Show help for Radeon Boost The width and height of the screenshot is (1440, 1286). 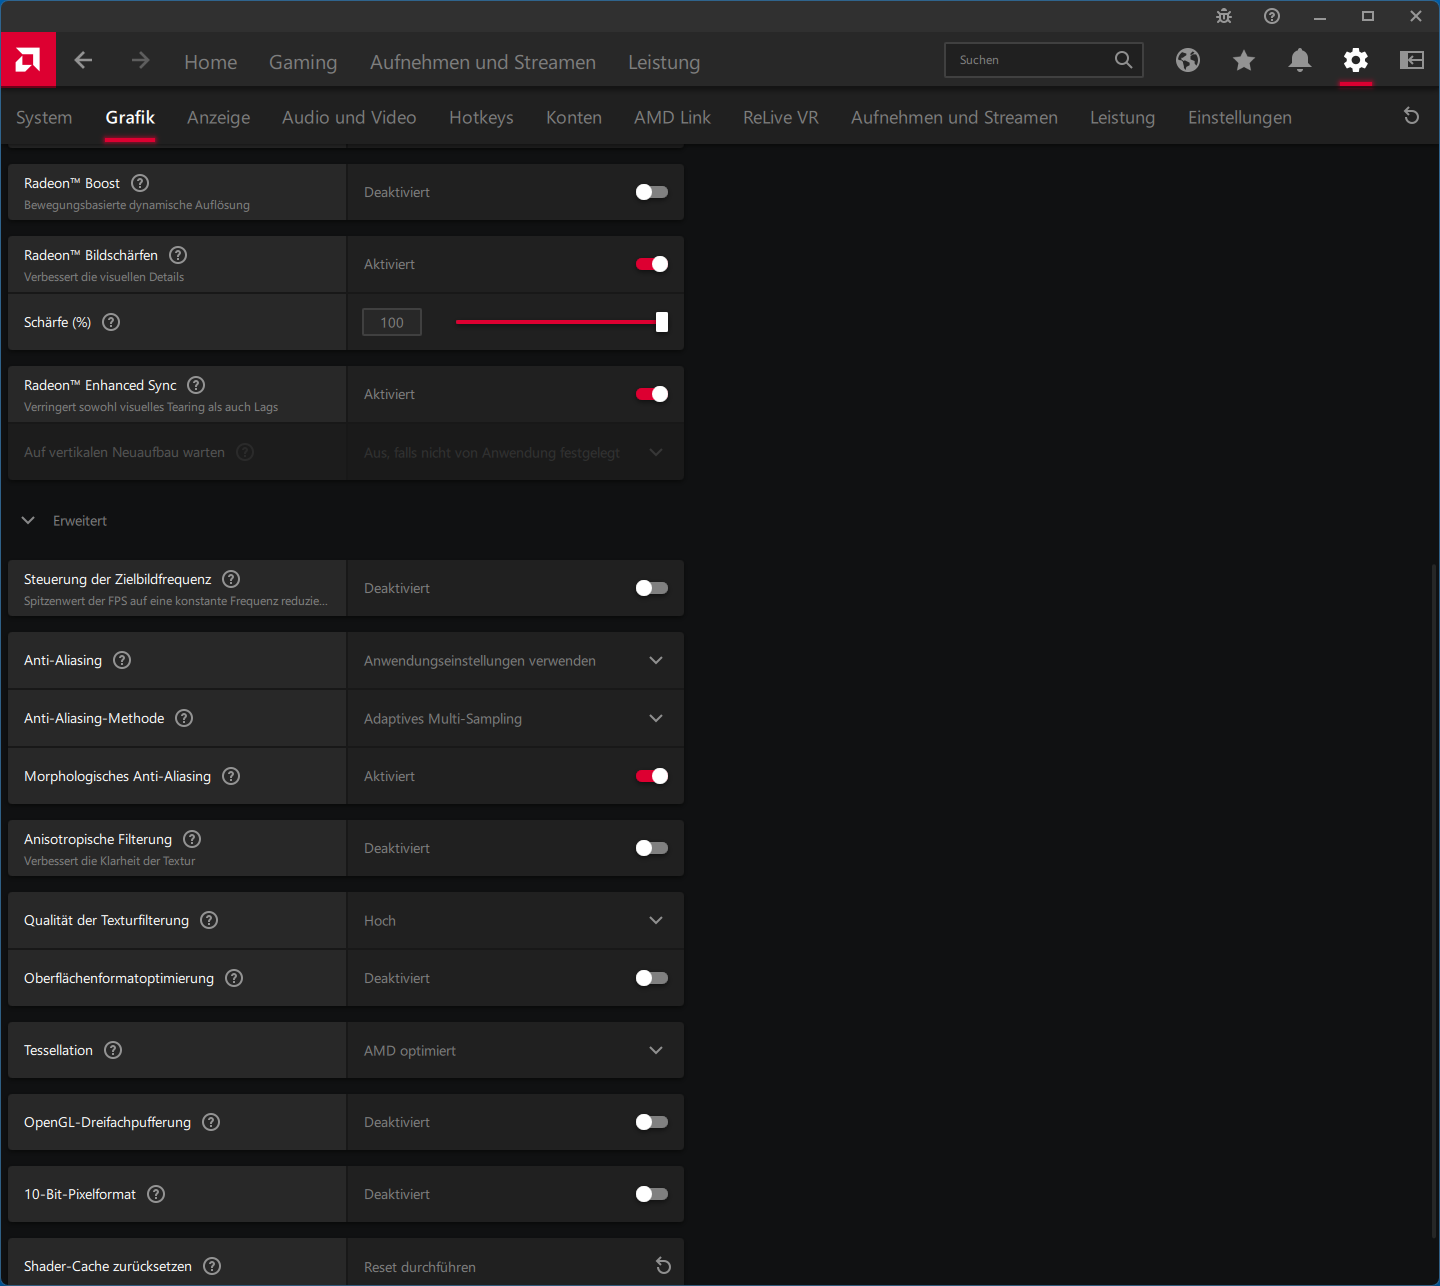tap(140, 183)
